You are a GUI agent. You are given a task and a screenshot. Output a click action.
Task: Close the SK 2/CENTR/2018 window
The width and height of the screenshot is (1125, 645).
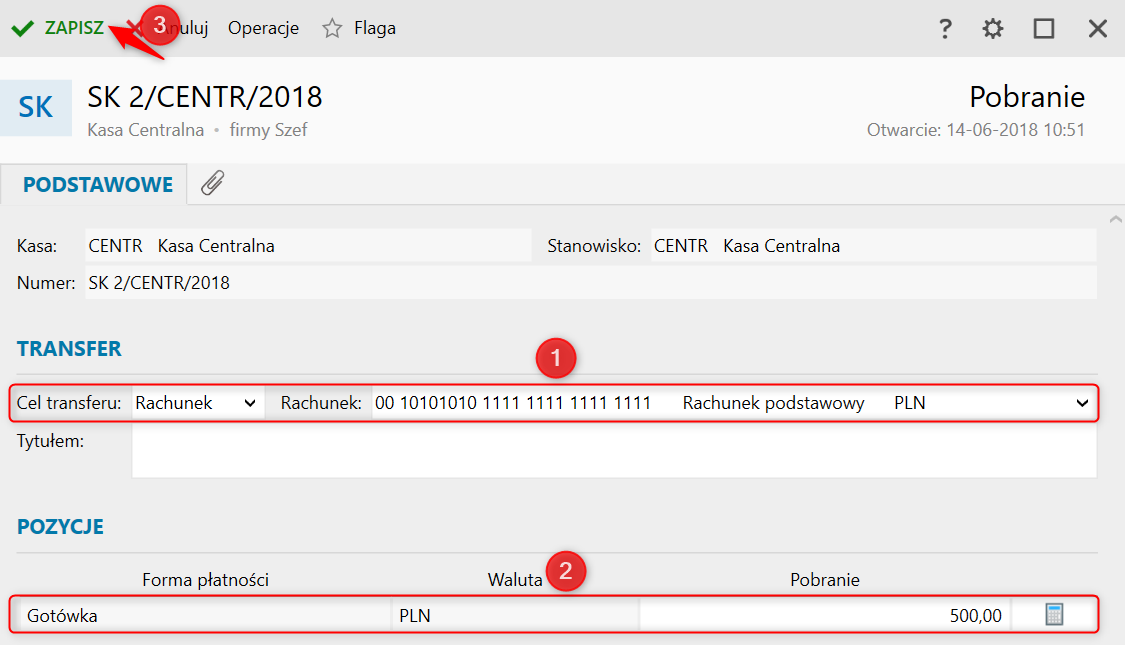click(x=1097, y=29)
